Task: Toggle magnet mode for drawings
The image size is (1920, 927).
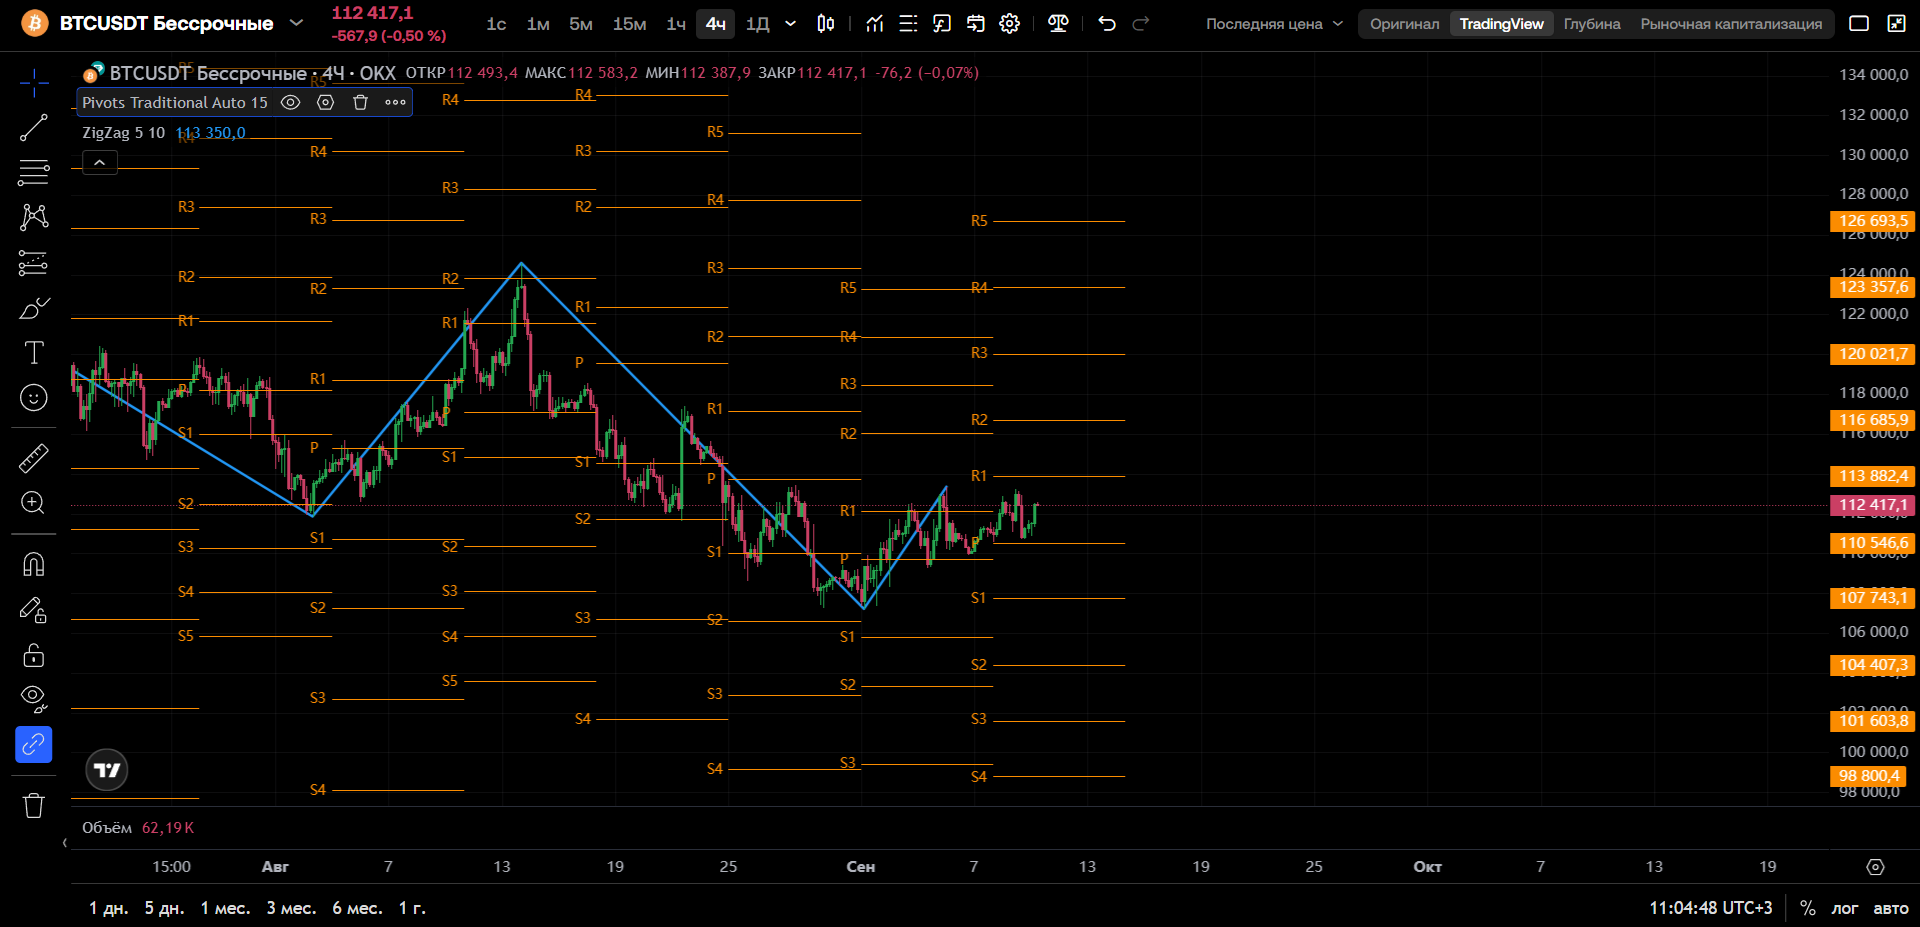Action: [34, 565]
